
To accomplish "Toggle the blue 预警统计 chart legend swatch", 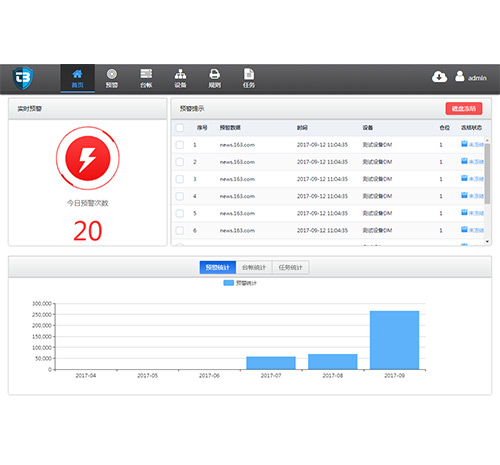I will [x=229, y=283].
